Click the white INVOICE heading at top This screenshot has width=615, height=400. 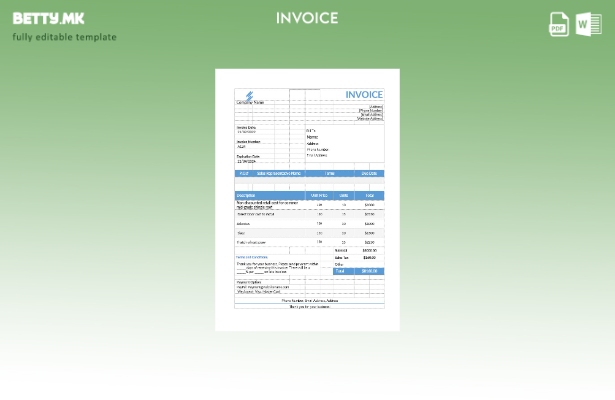[x=307, y=18]
